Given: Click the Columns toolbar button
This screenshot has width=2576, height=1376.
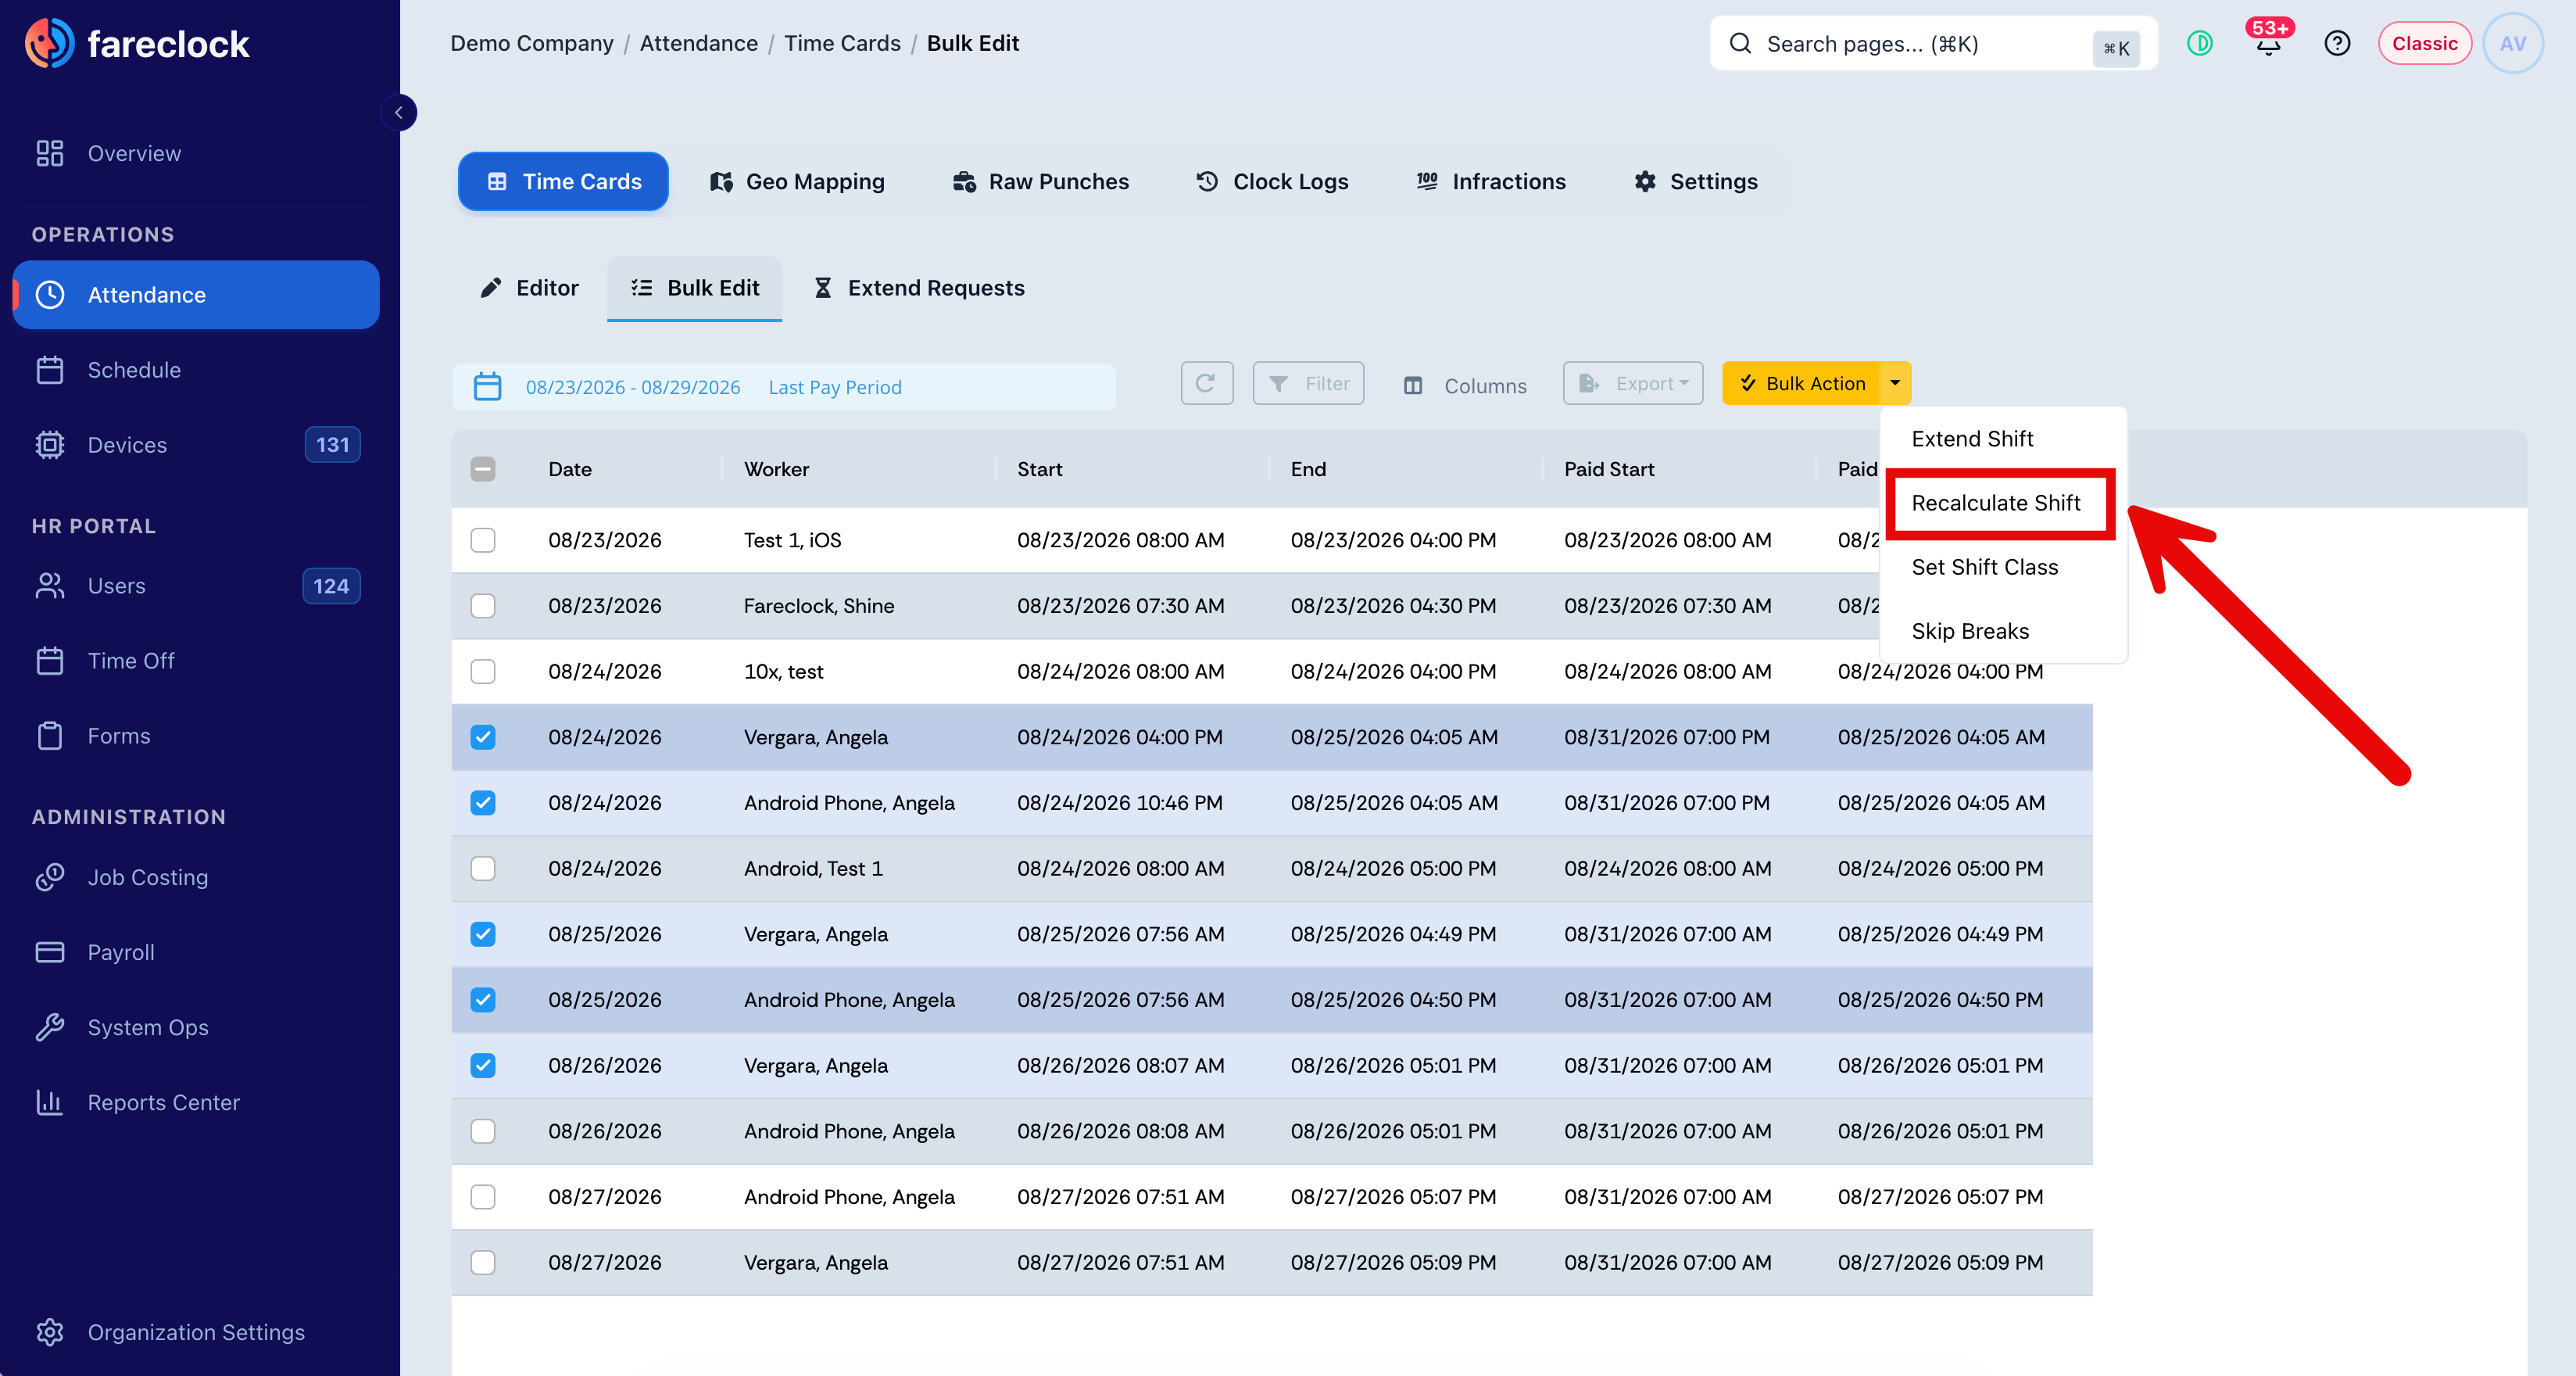Looking at the screenshot, I should pyautogui.click(x=1465, y=385).
